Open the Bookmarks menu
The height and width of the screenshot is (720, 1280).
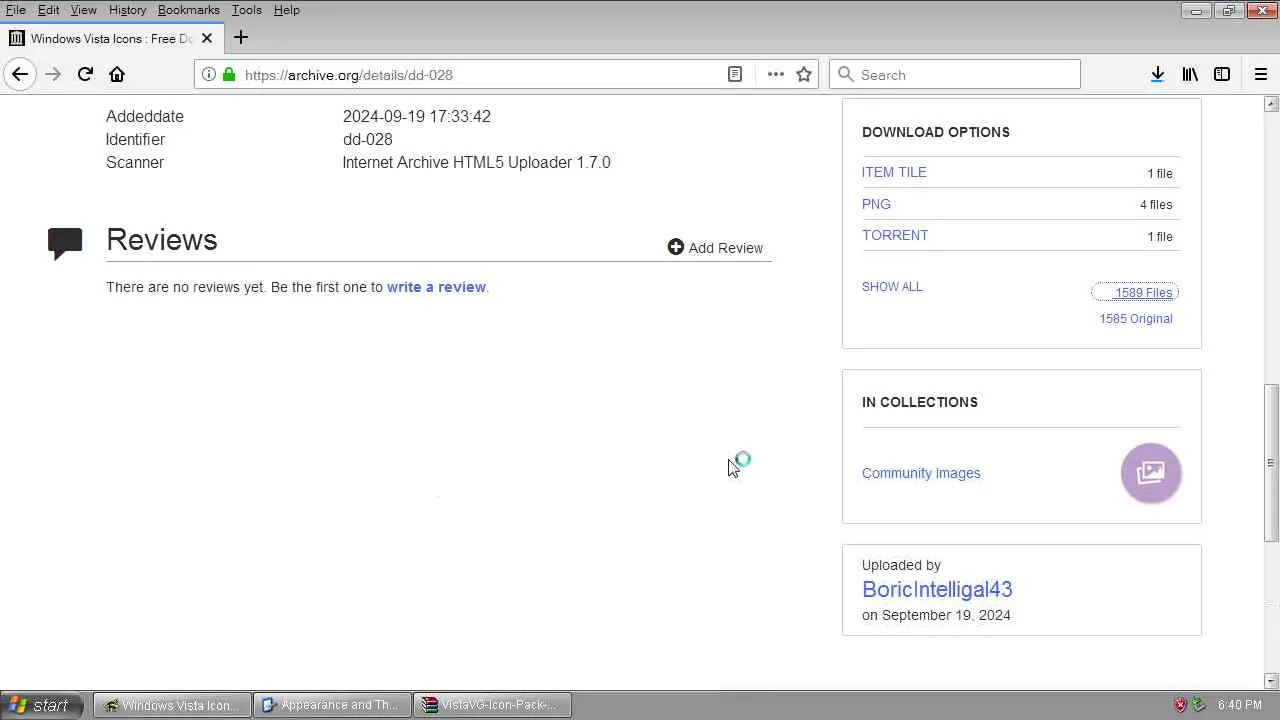pos(188,10)
